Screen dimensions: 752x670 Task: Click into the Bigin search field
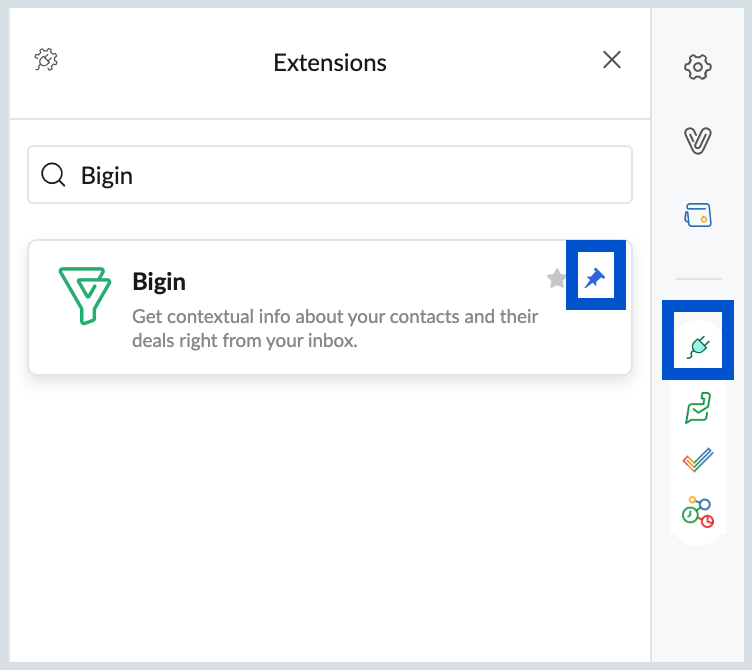[330, 175]
